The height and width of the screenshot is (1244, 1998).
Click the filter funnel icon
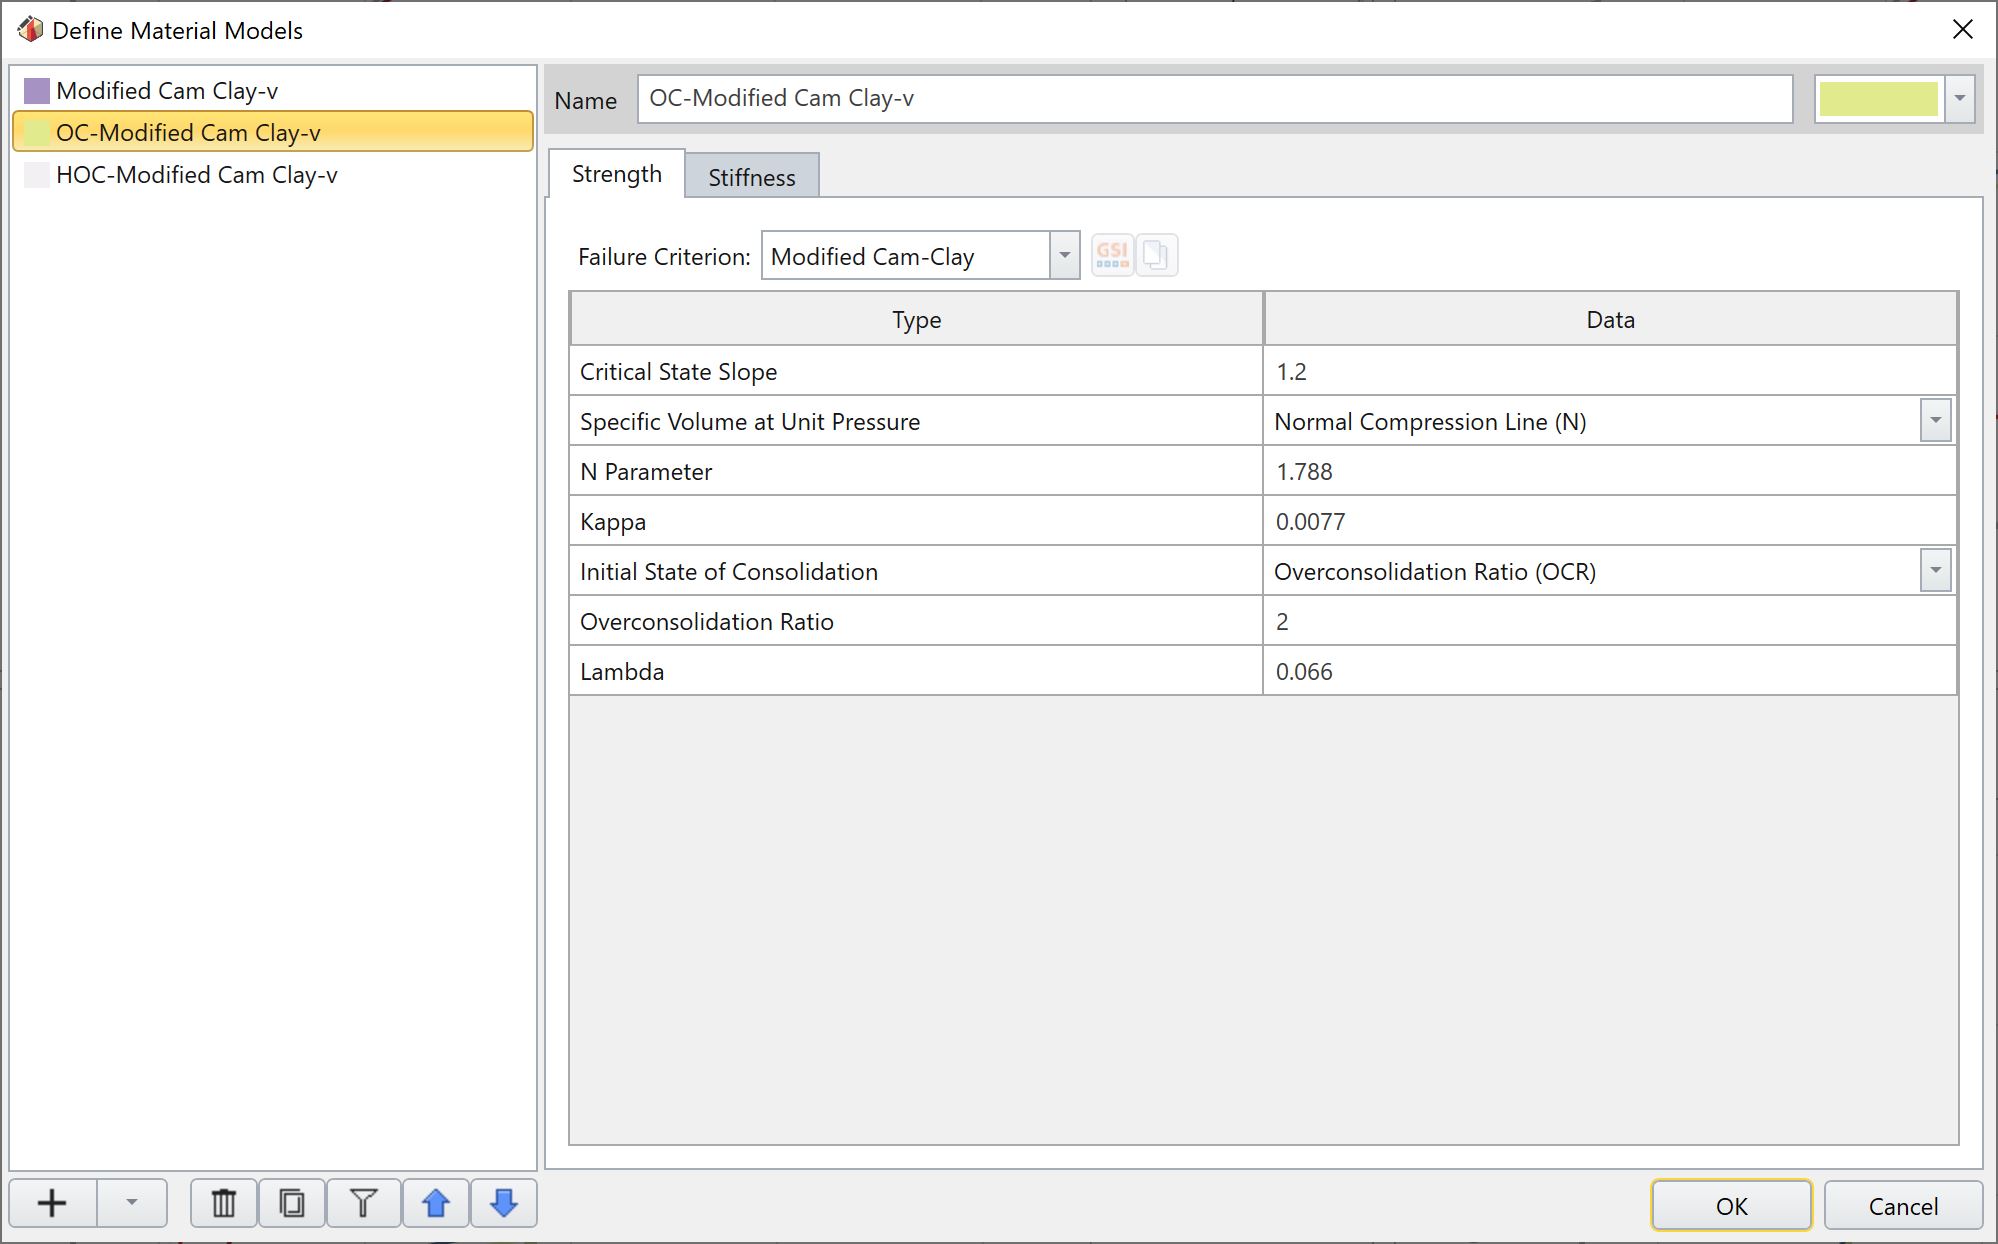364,1203
